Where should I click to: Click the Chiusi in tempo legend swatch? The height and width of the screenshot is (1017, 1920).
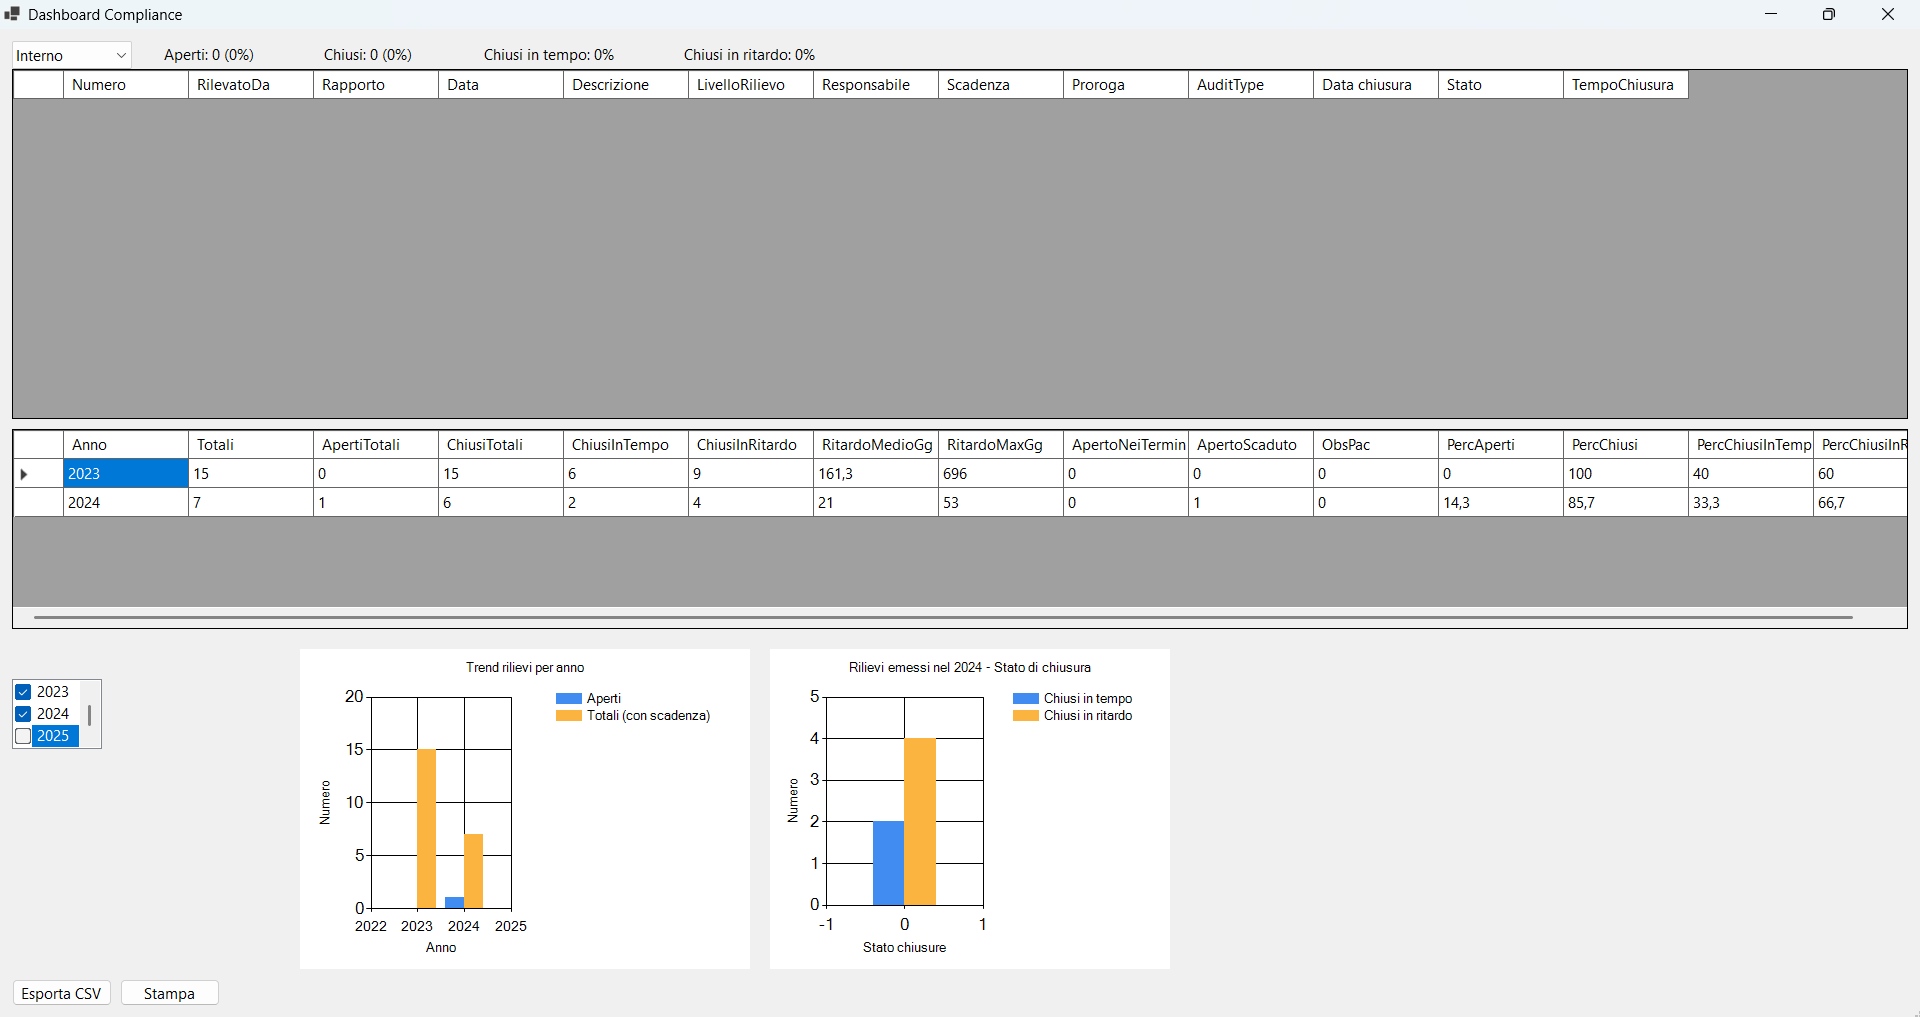[x=1026, y=698]
